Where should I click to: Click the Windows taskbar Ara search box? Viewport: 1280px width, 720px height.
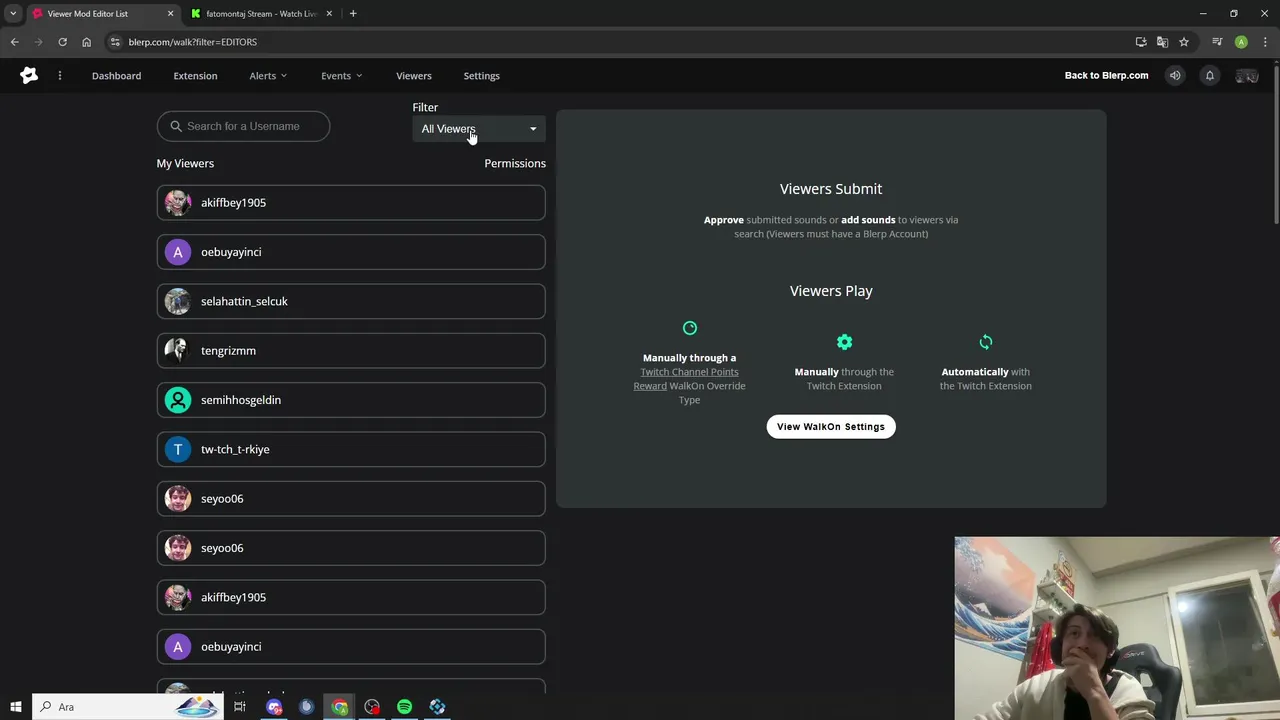127,707
